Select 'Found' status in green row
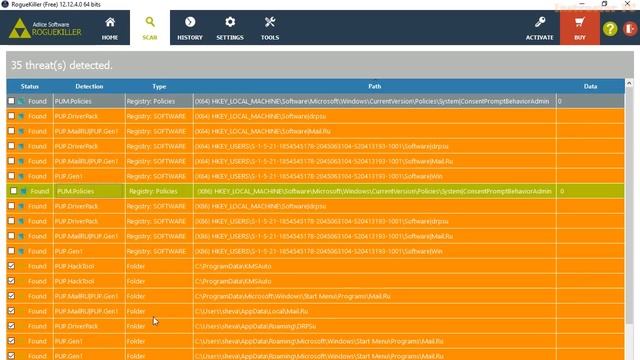This screenshot has height=360, width=640. point(40,191)
